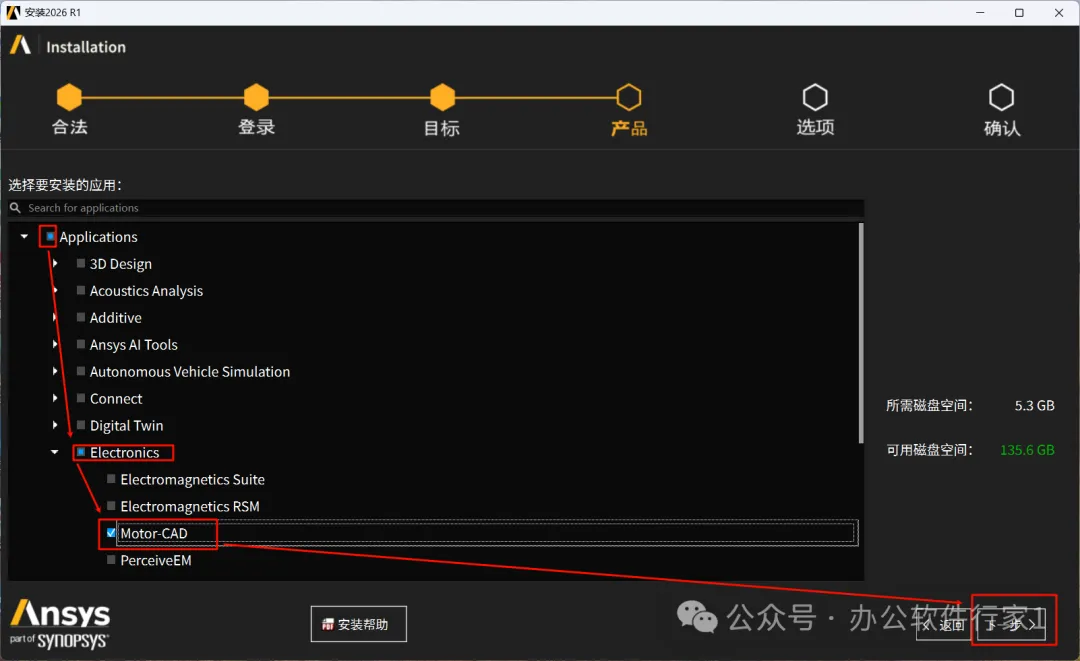This screenshot has width=1080, height=661.
Task: Click the 5.3 GB required space value
Action: pos(1035,406)
